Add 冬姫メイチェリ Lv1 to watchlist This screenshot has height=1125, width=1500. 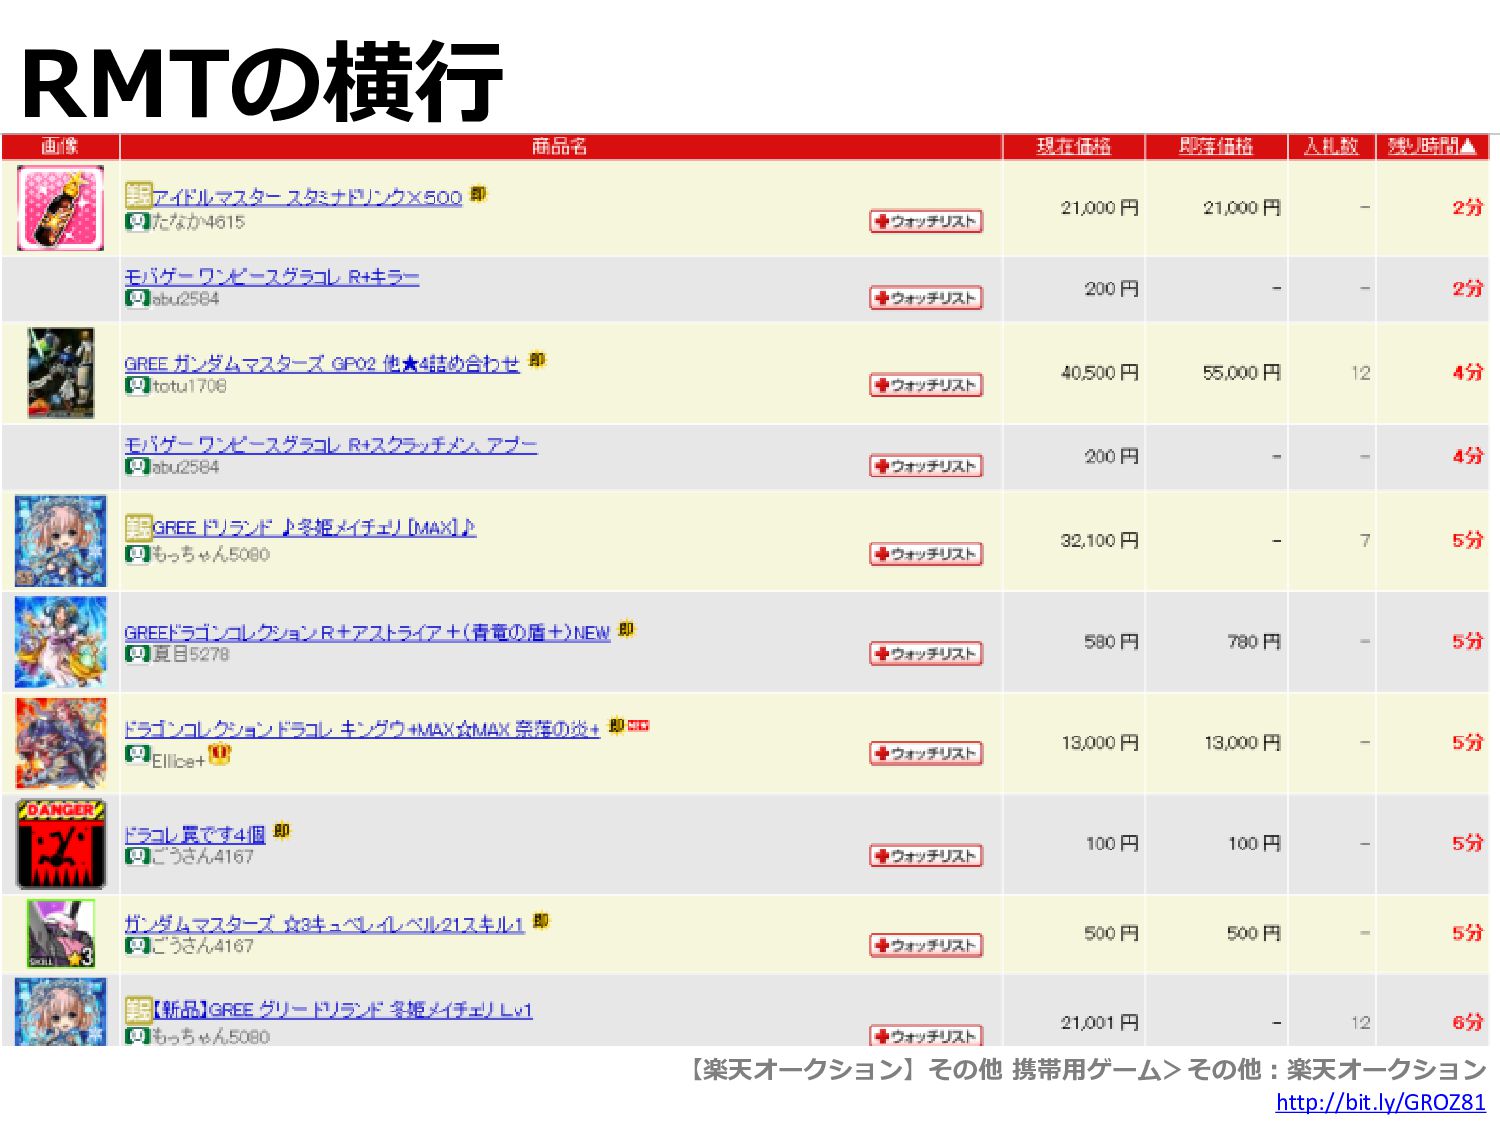[x=926, y=1036]
